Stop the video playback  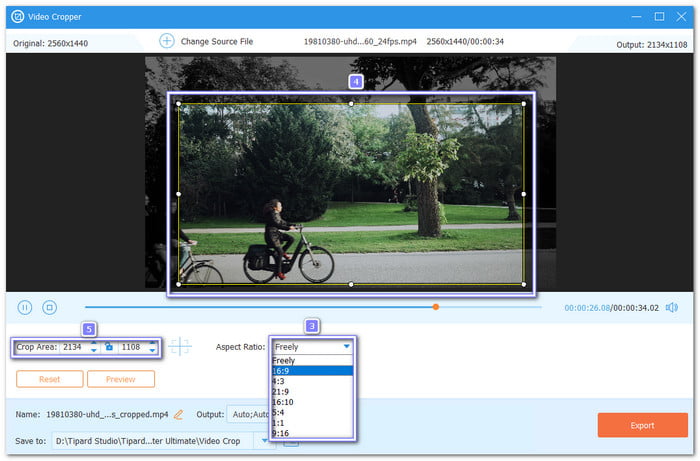point(50,307)
